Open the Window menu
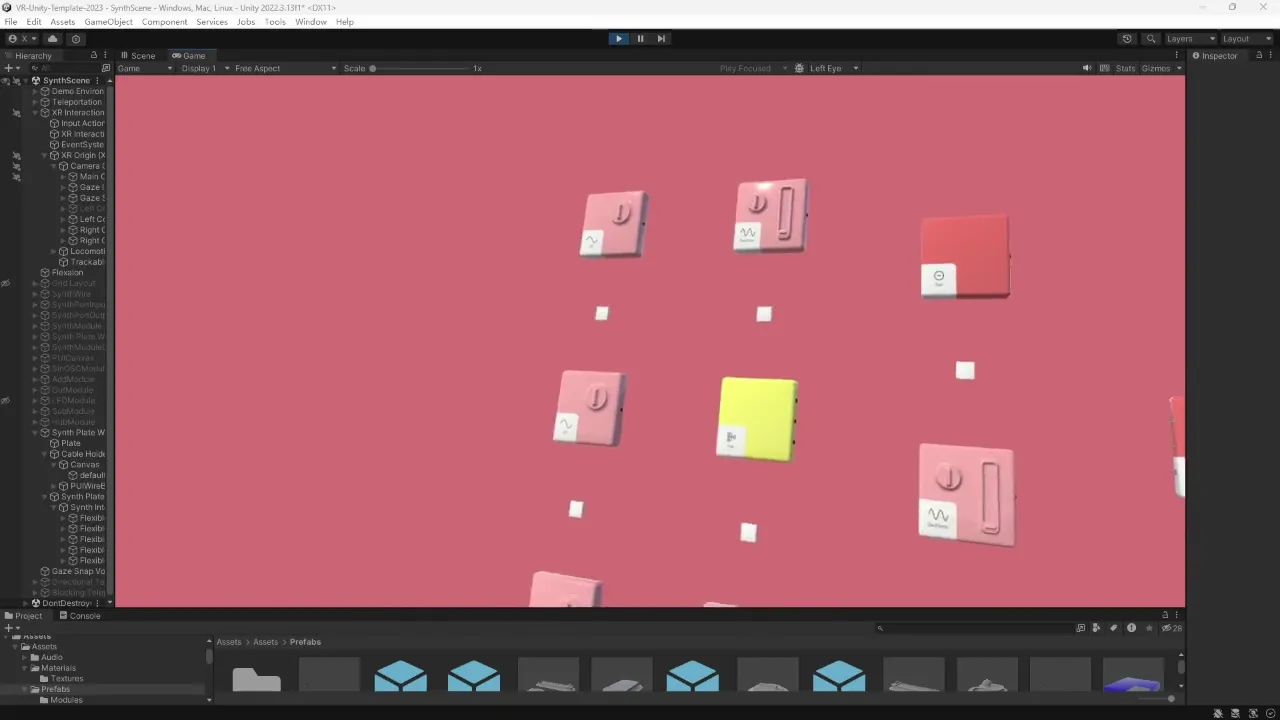 311,22
